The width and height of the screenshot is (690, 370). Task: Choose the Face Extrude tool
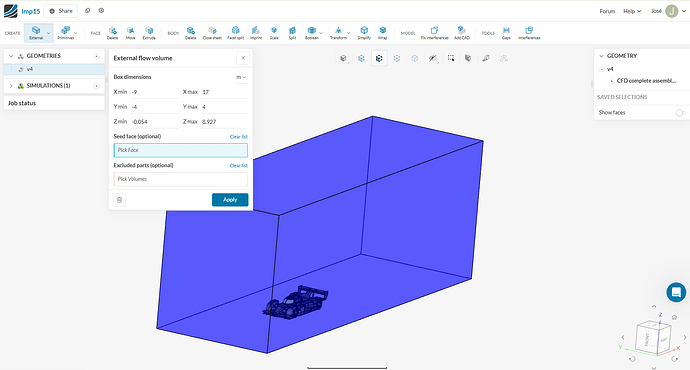click(149, 33)
